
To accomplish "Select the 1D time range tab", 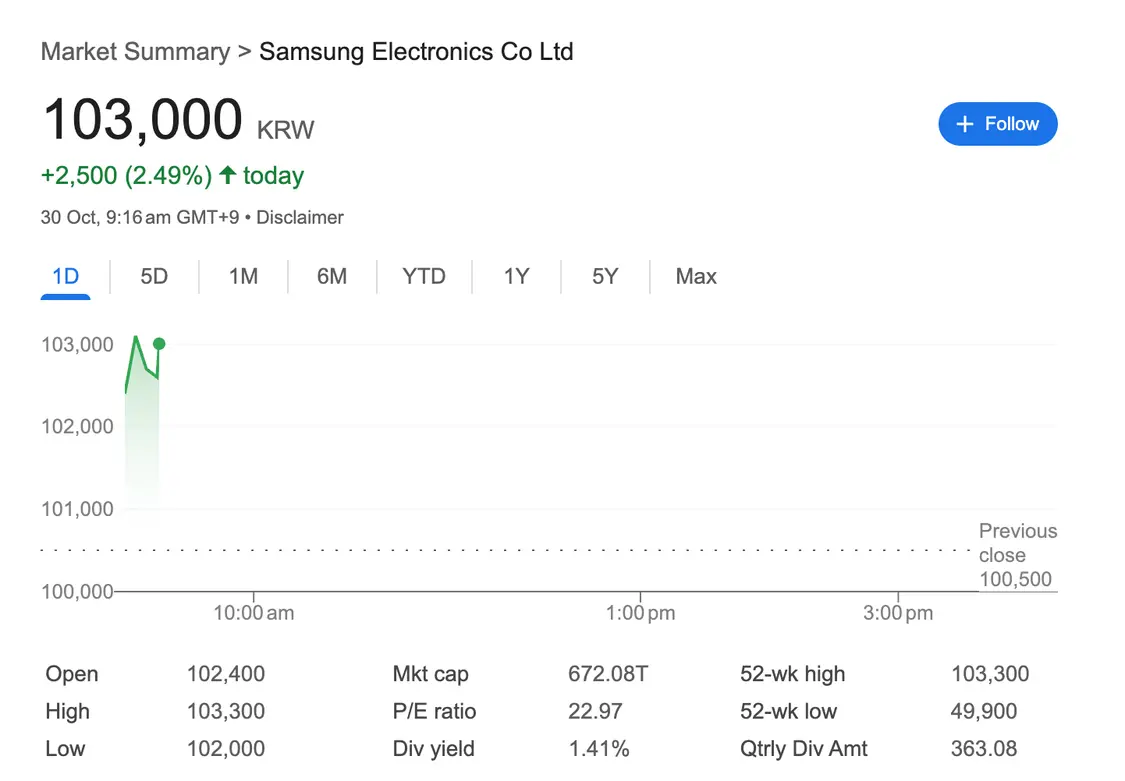I will [65, 277].
